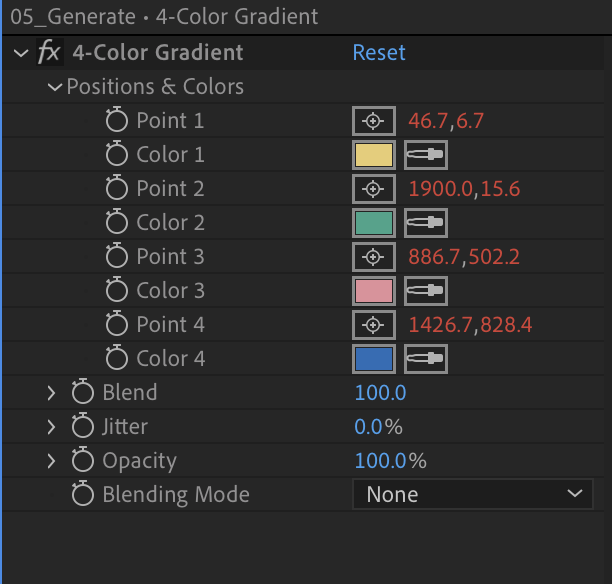This screenshot has height=584, width=612.
Task: Collapse the Positions & Colors group
Action: [x=55, y=87]
